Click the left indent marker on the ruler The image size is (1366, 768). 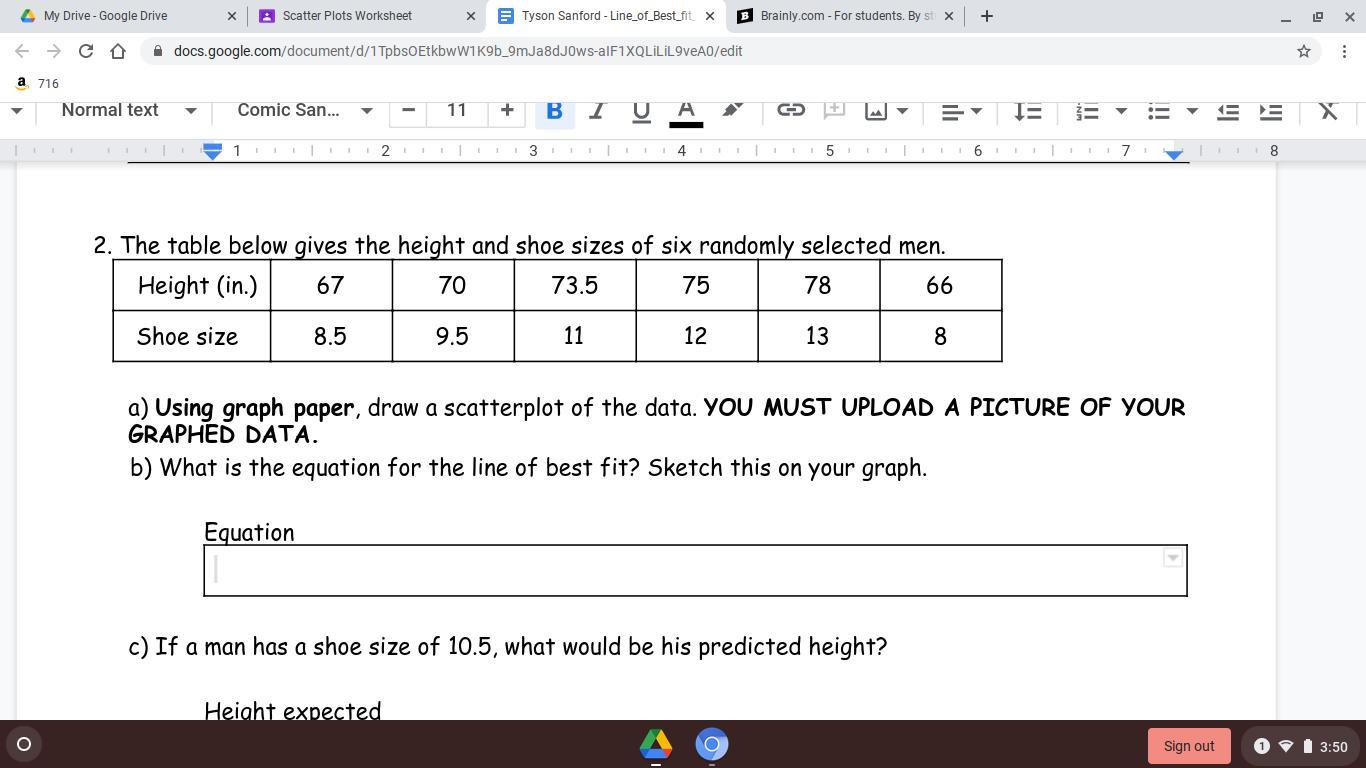pyautogui.click(x=212, y=151)
